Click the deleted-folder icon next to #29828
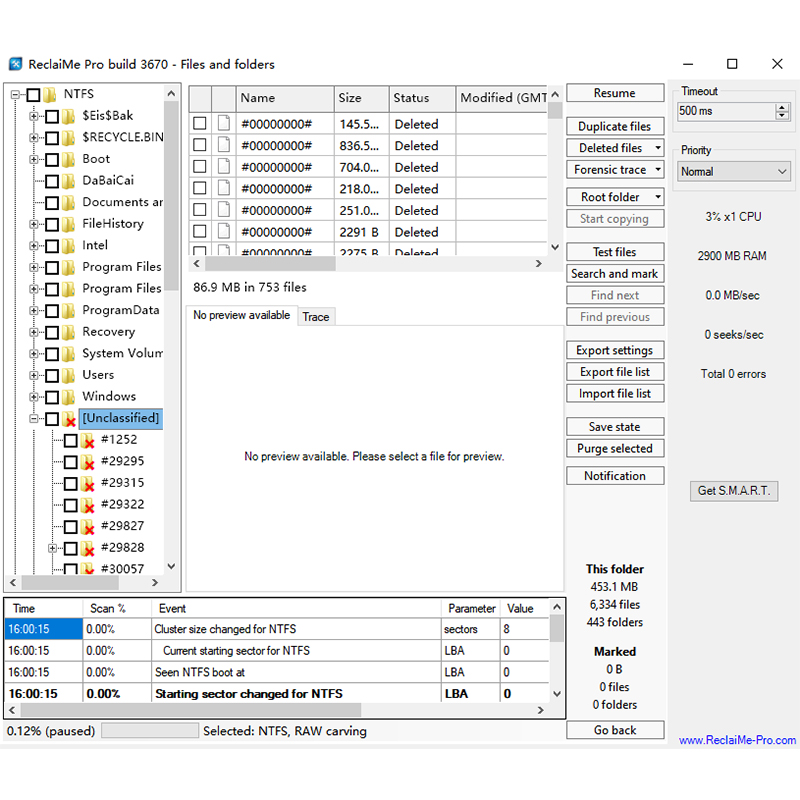The image size is (800, 800). (x=88, y=548)
